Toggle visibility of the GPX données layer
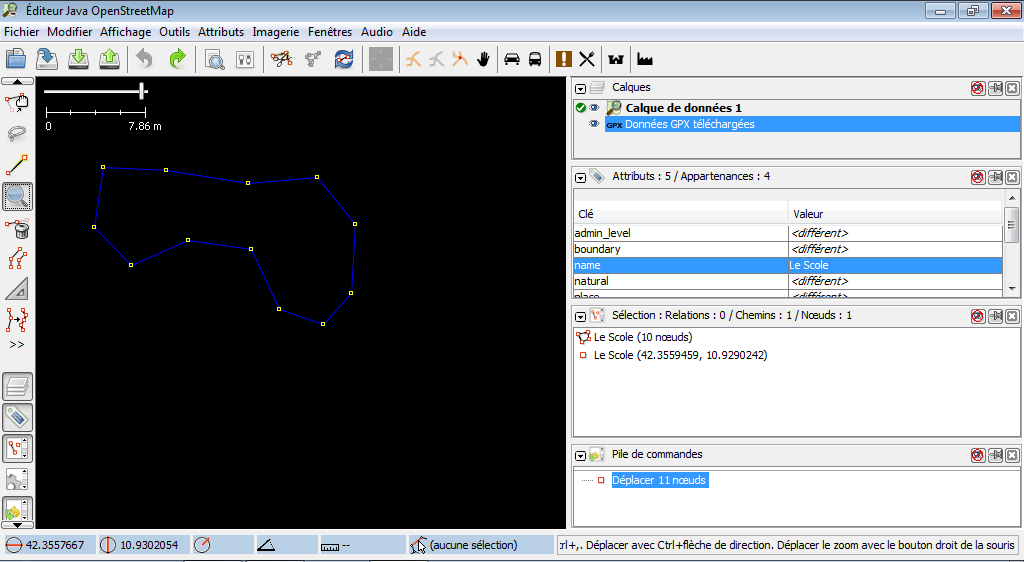 tap(594, 124)
